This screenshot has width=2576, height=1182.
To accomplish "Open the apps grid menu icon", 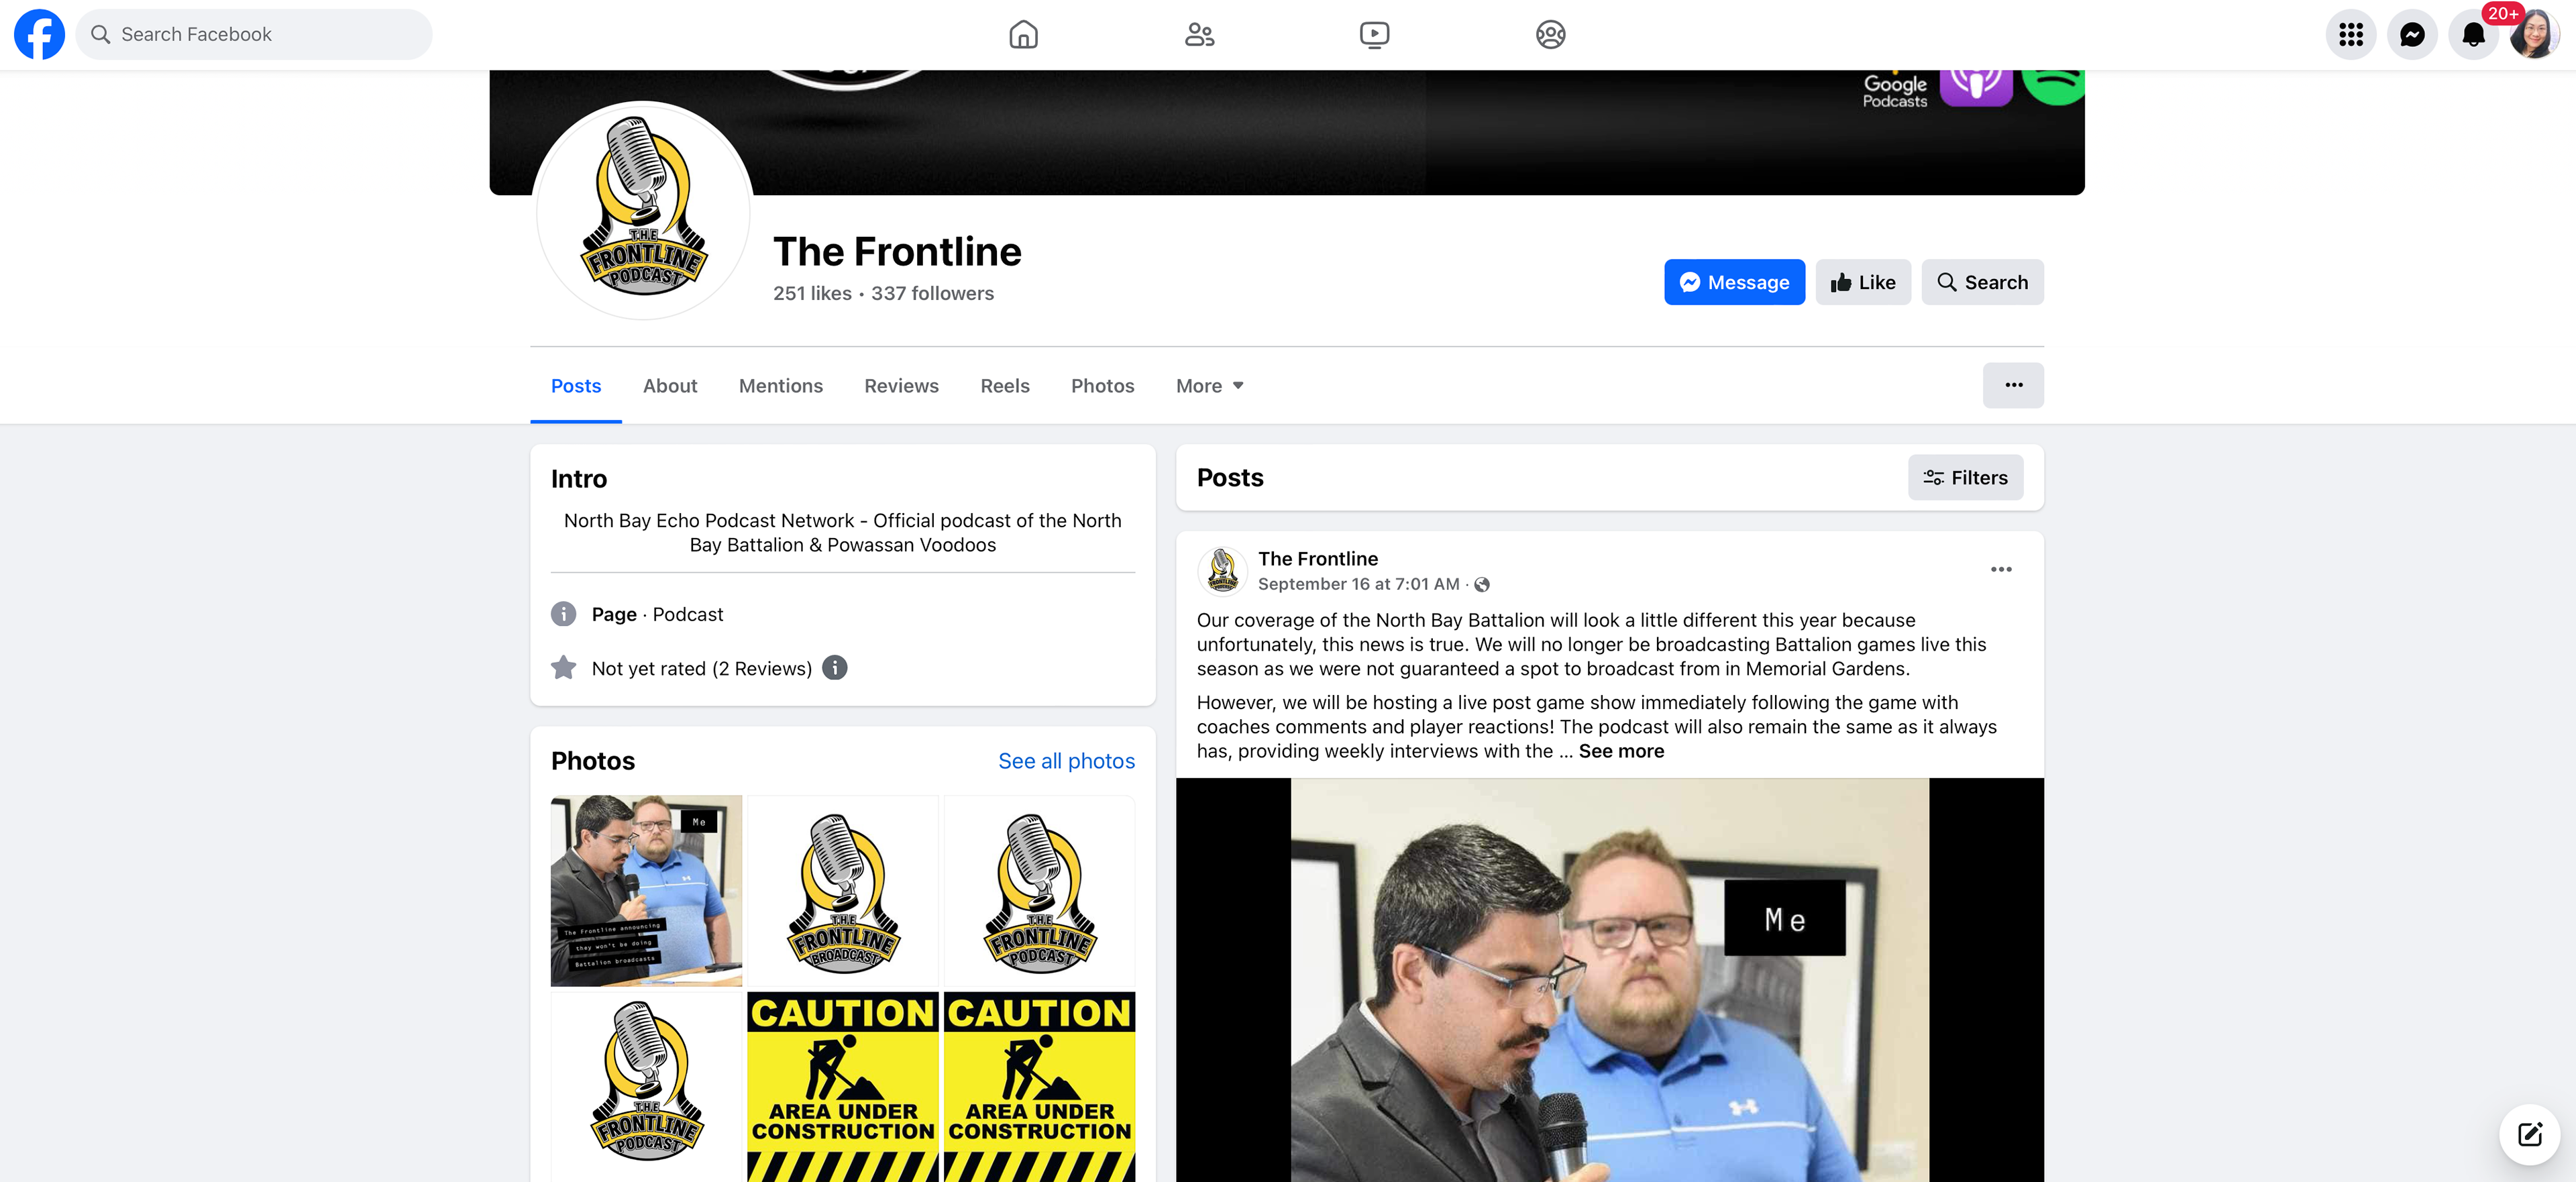I will pos(2351,35).
